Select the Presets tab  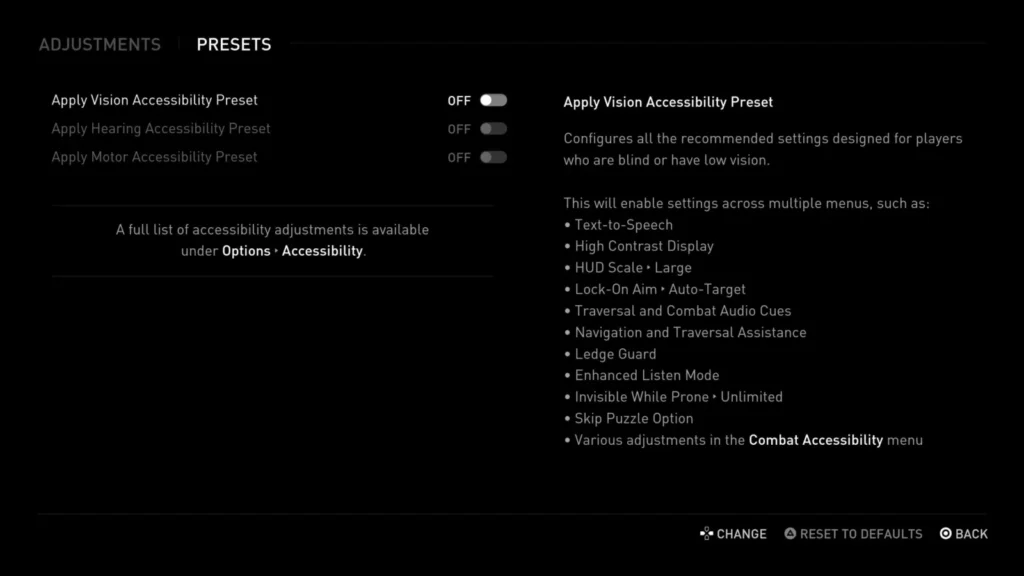point(234,44)
